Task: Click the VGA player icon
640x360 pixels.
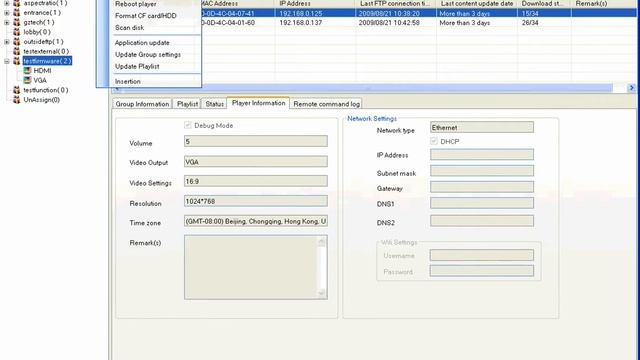Action: click(27, 80)
